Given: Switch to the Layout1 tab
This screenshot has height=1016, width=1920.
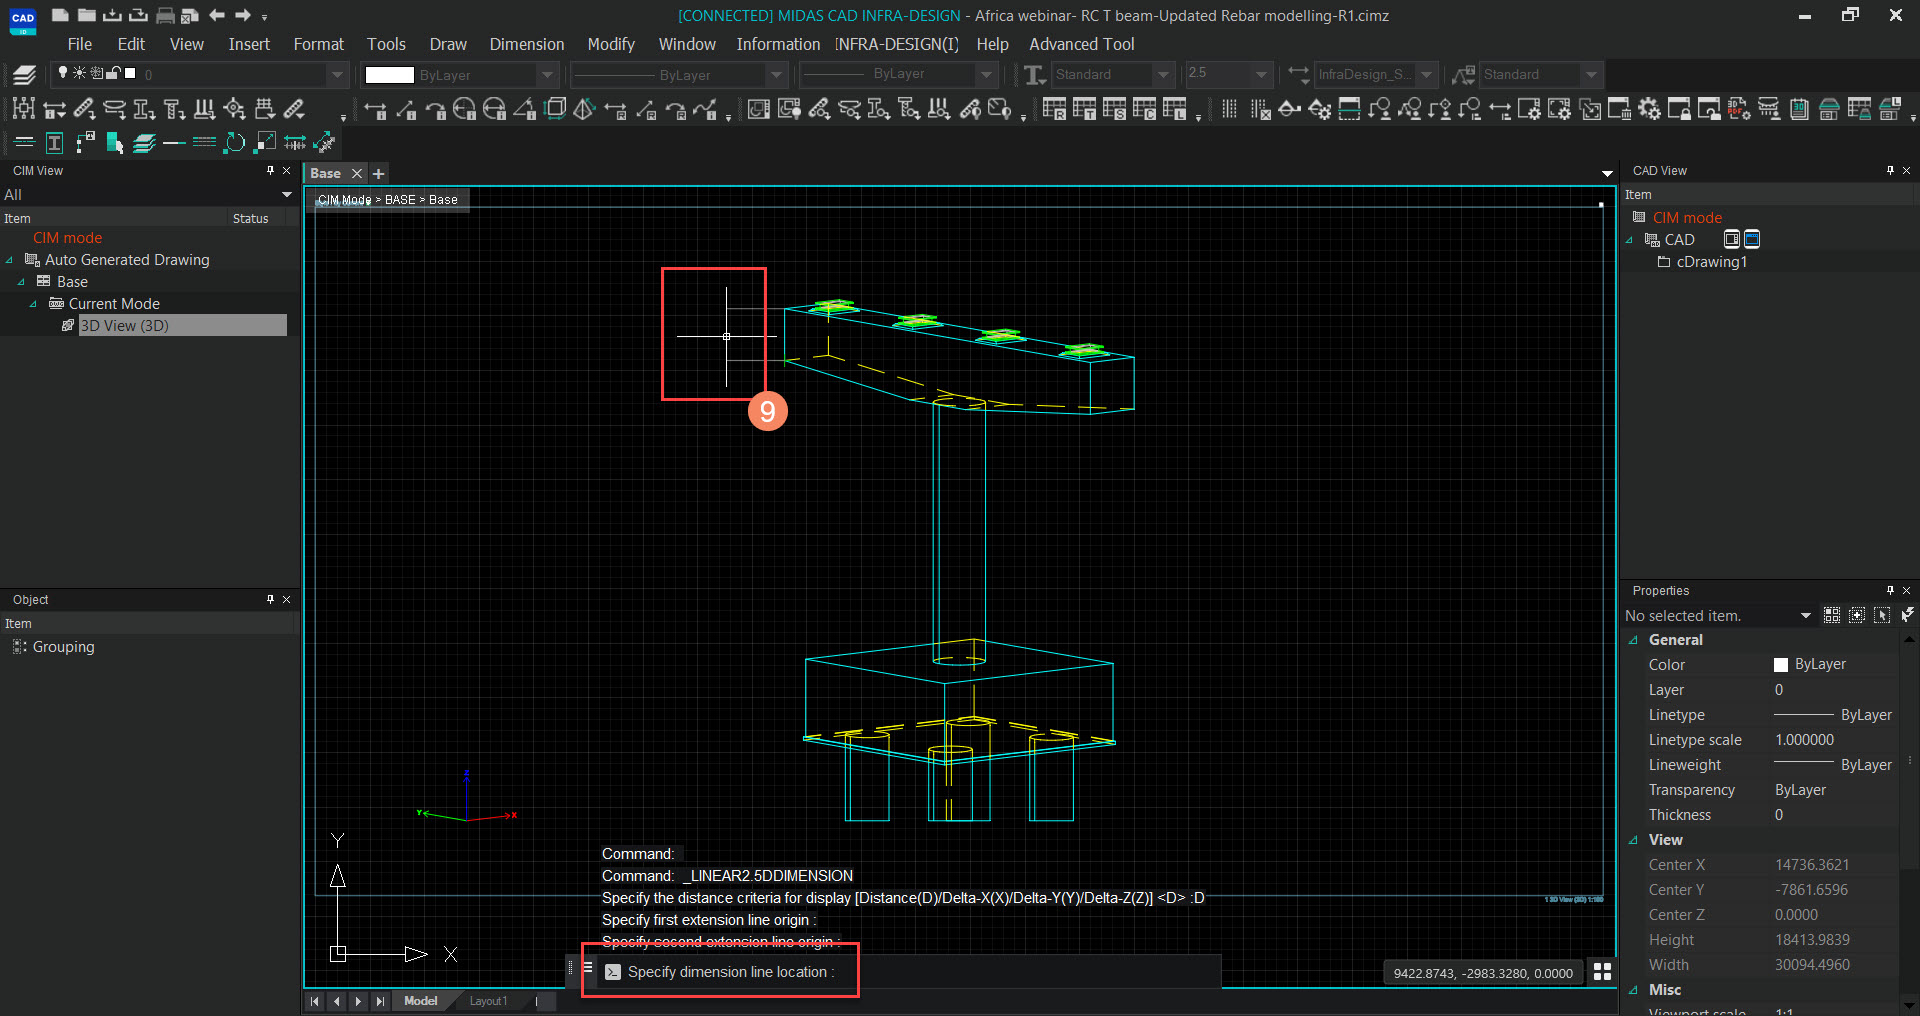Looking at the screenshot, I should coord(488,1001).
